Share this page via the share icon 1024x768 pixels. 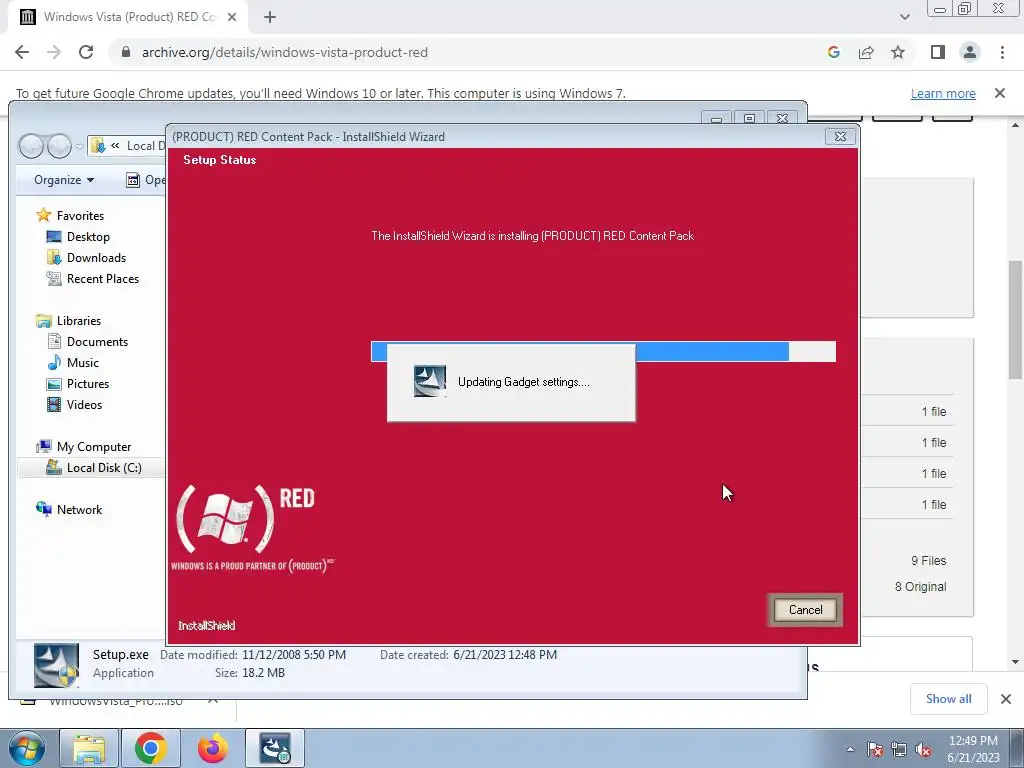[866, 52]
